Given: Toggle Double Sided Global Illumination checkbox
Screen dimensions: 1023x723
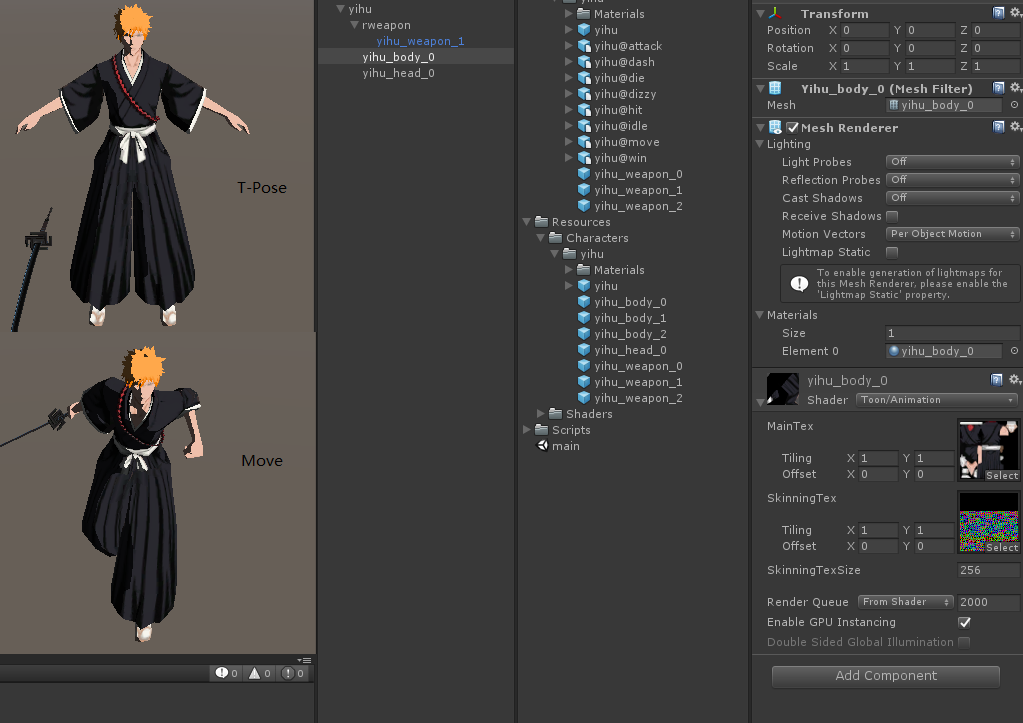Looking at the screenshot, I should 964,642.
